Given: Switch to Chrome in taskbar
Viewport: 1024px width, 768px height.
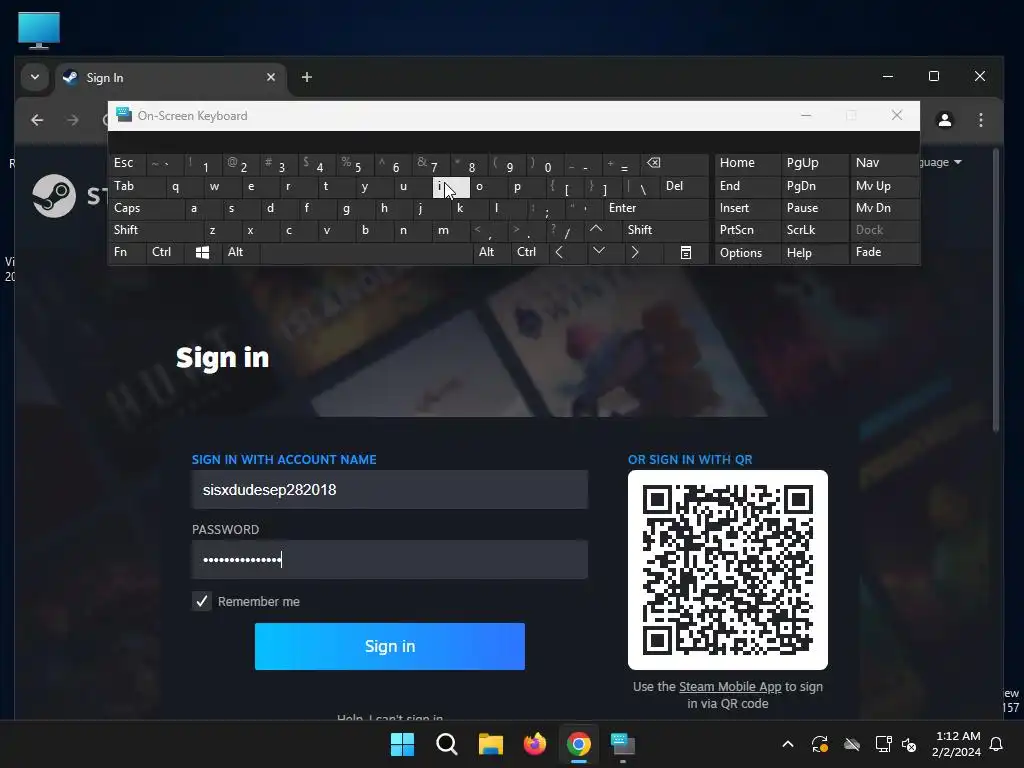Looking at the screenshot, I should tap(579, 744).
